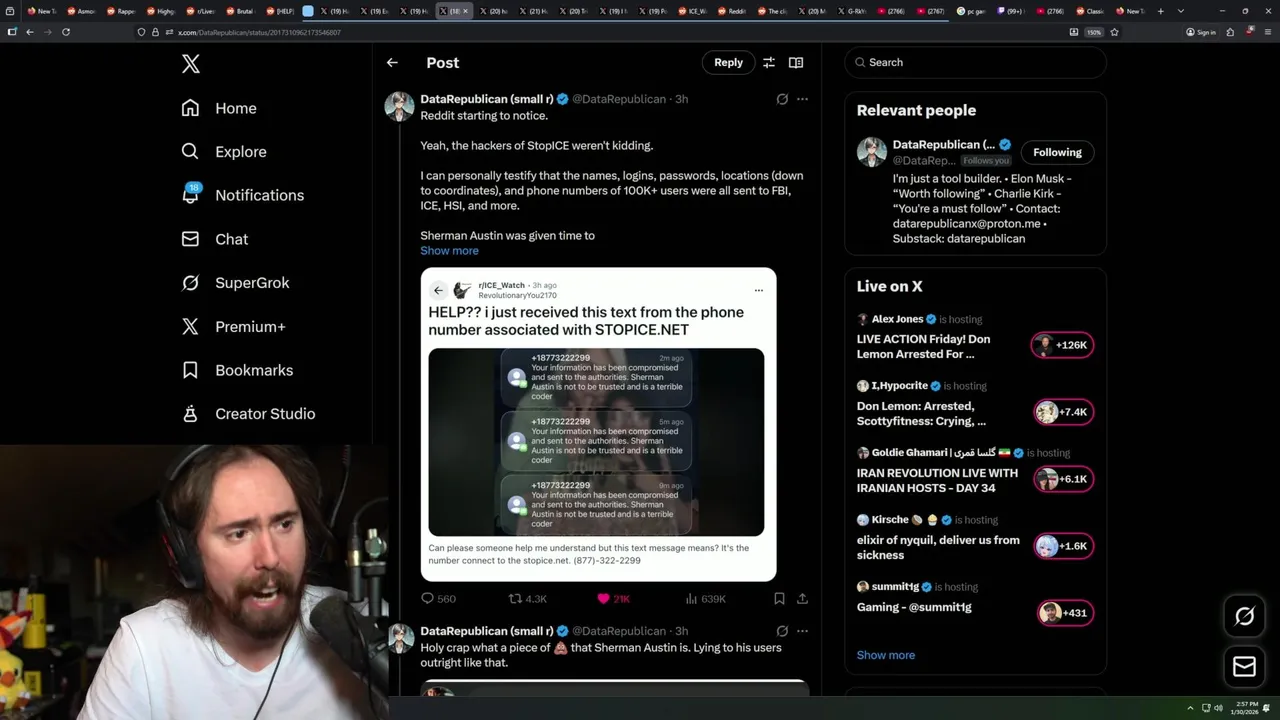This screenshot has height=720, width=1280.
Task: Click the back arrow beside Post
Action: tap(392, 62)
